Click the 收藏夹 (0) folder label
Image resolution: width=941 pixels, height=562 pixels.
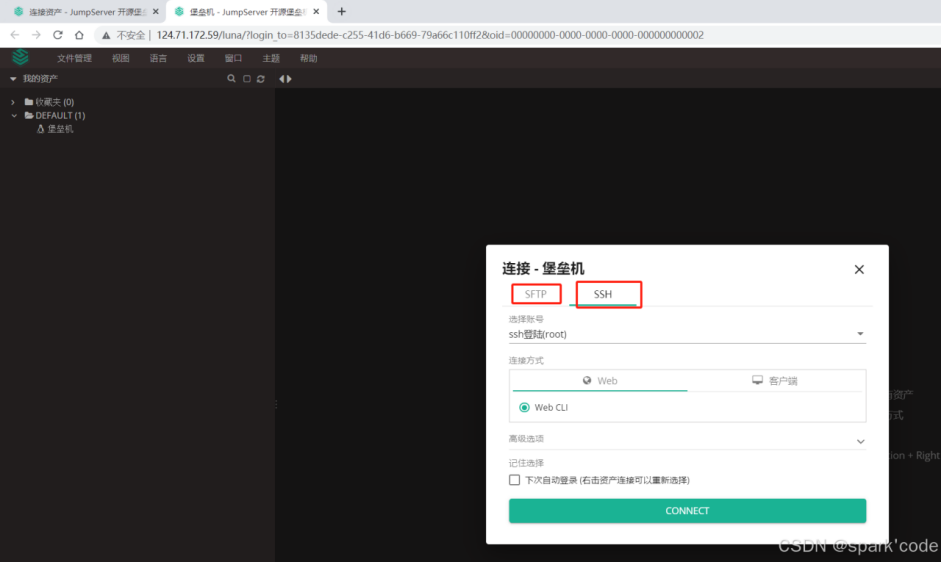point(55,102)
